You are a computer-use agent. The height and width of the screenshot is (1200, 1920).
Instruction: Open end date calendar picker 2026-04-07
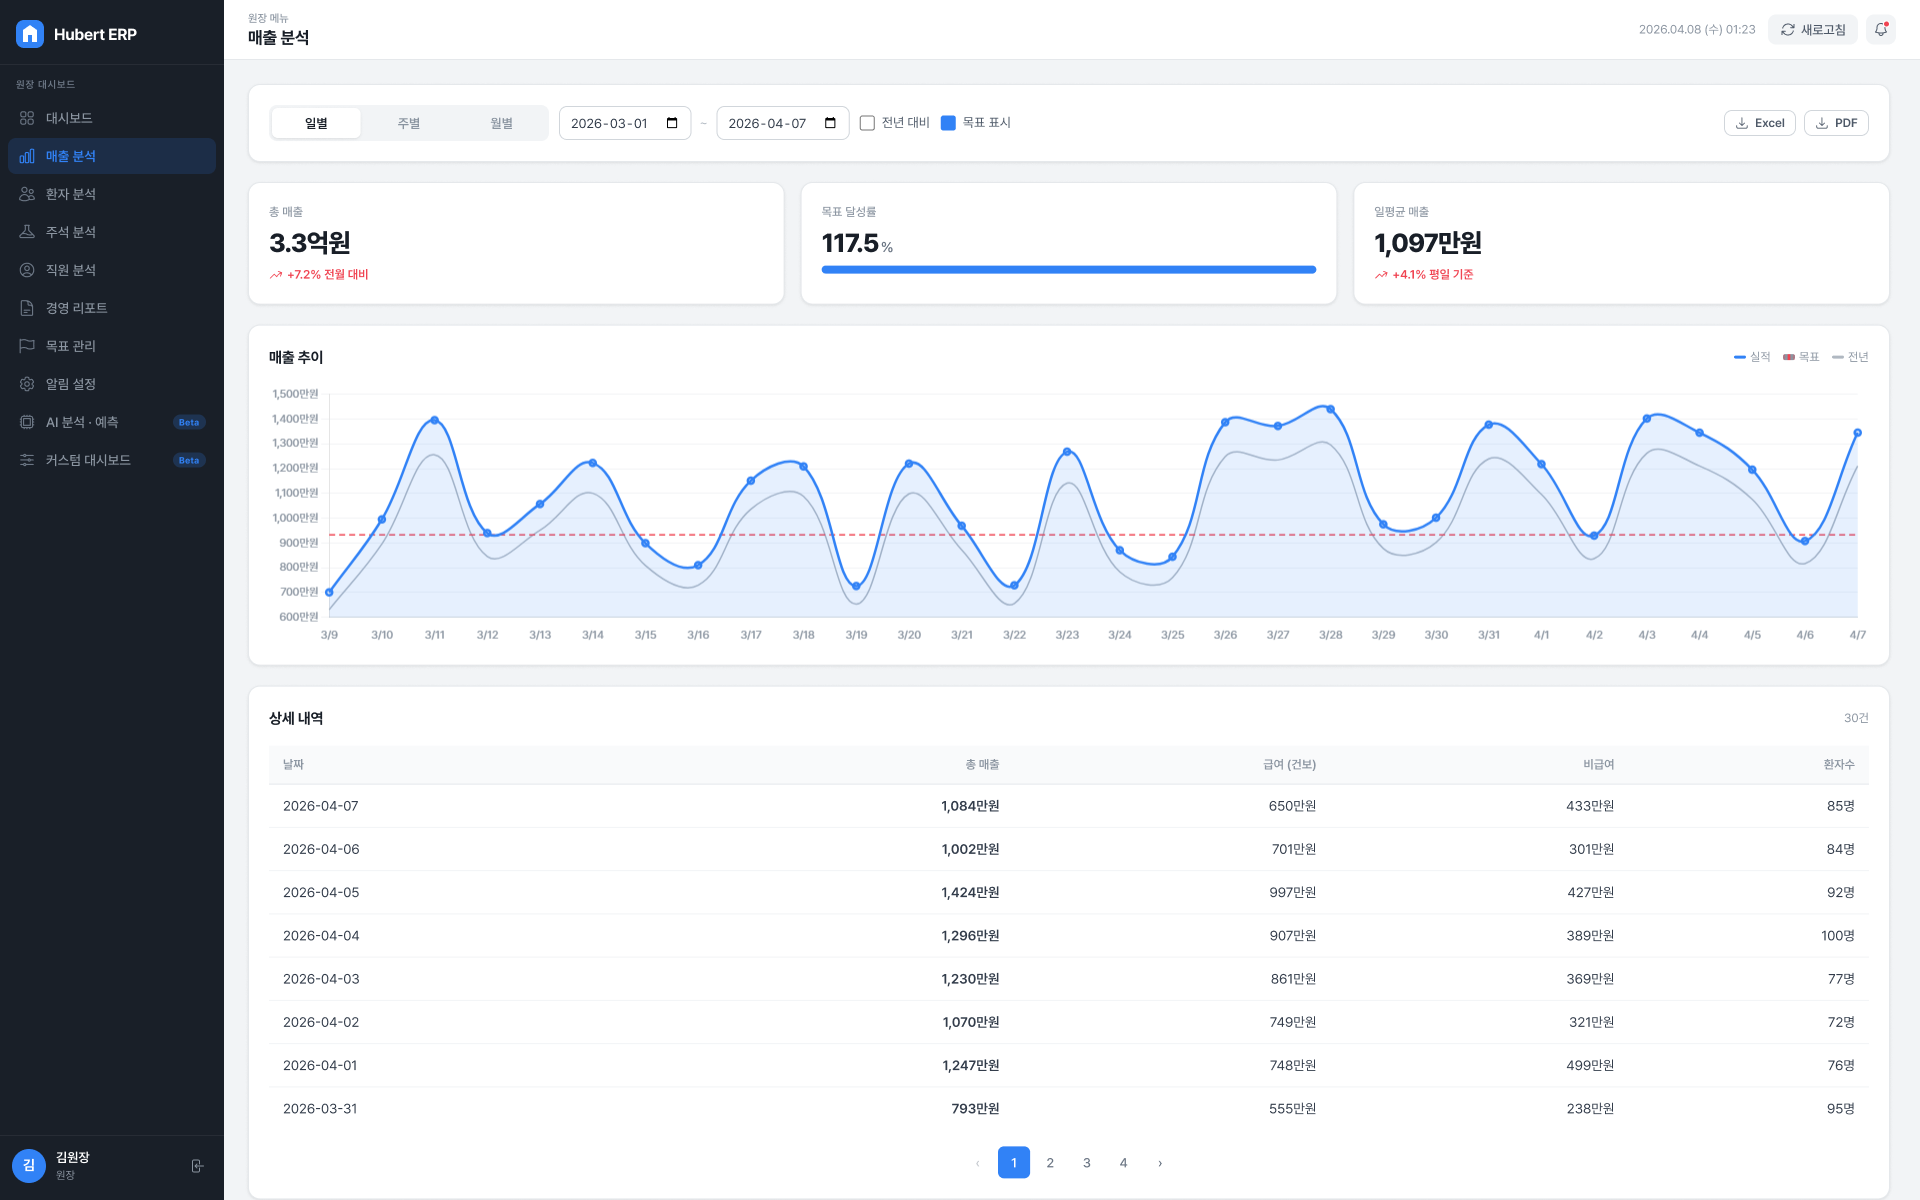click(x=830, y=123)
